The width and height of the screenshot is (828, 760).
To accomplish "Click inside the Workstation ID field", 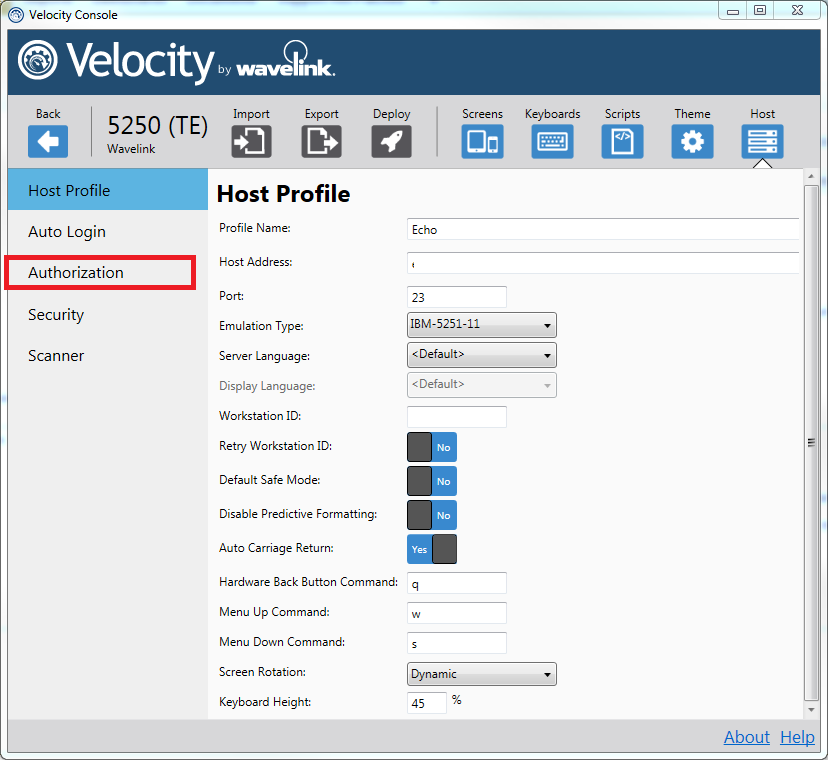I will click(456, 416).
